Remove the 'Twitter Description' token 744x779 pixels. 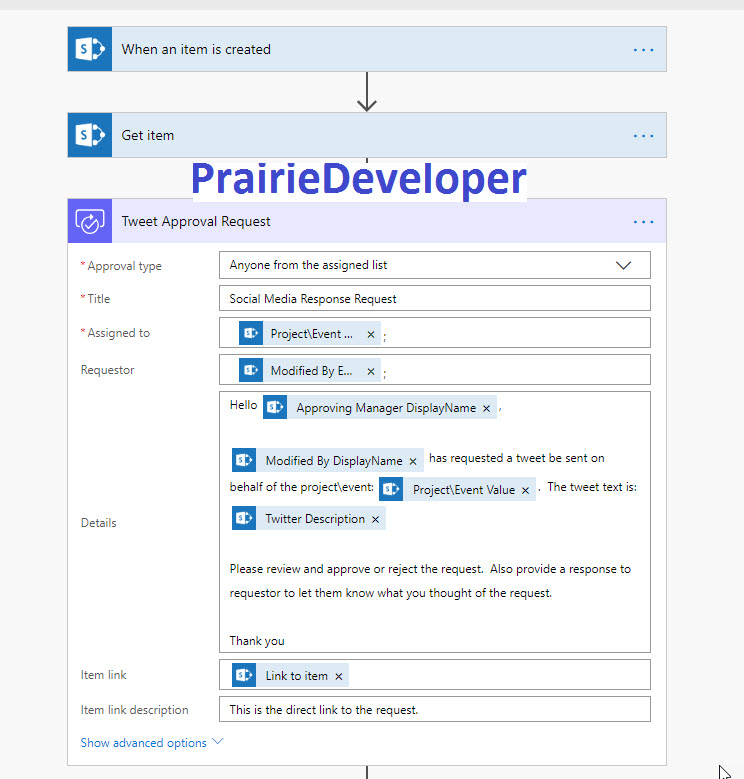pyautogui.click(x=375, y=520)
